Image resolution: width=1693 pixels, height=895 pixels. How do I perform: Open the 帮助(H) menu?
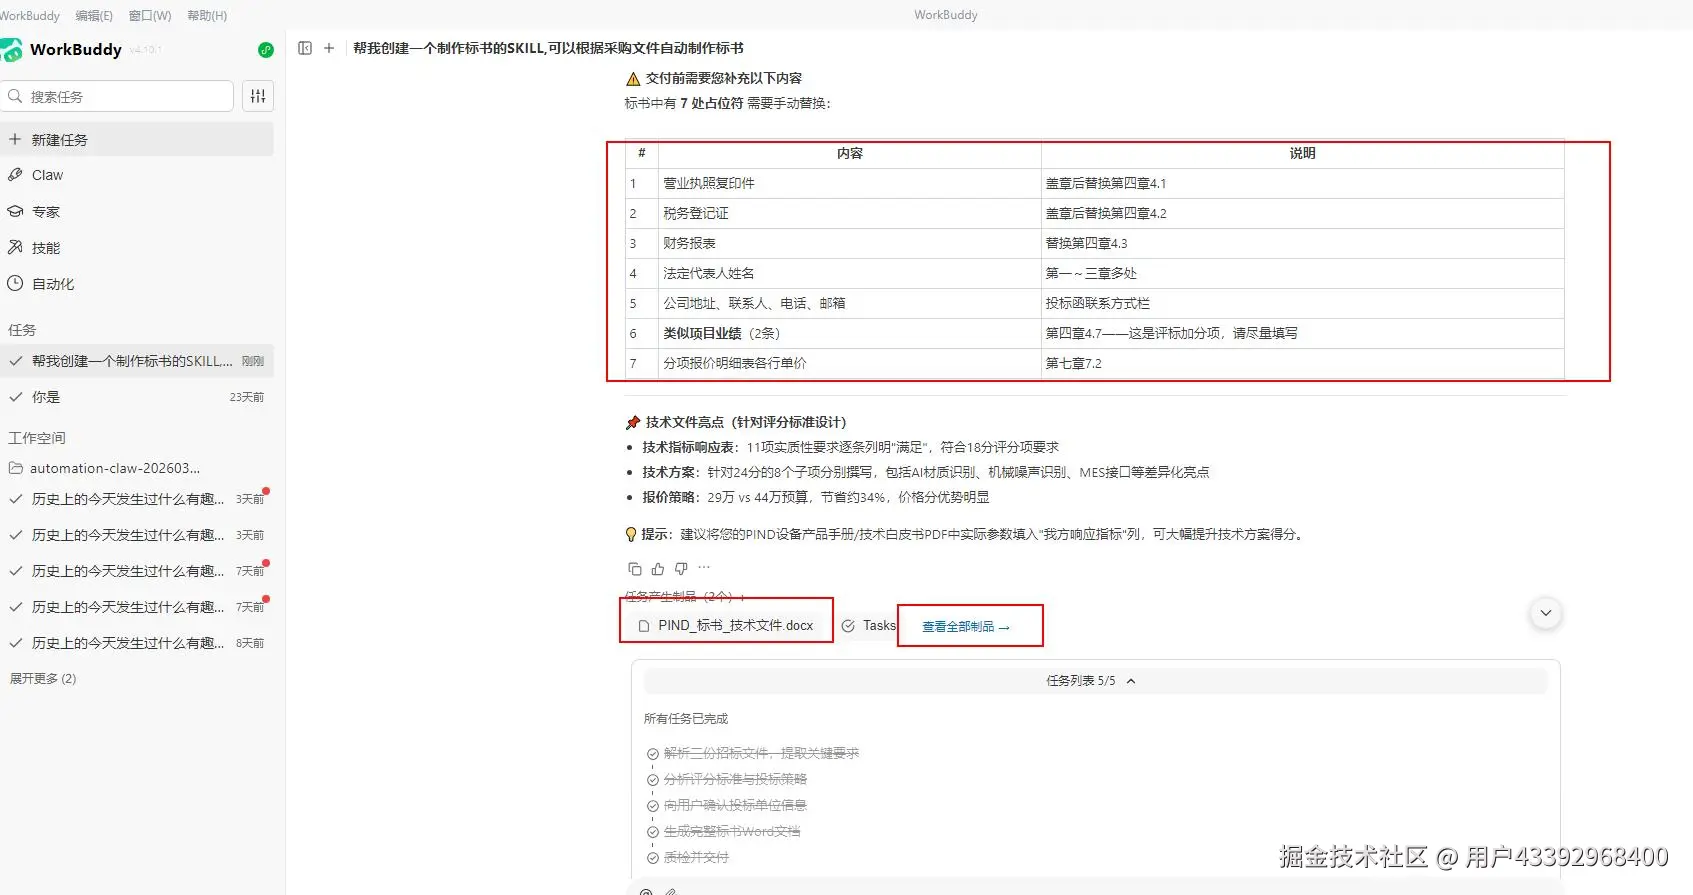click(x=207, y=15)
